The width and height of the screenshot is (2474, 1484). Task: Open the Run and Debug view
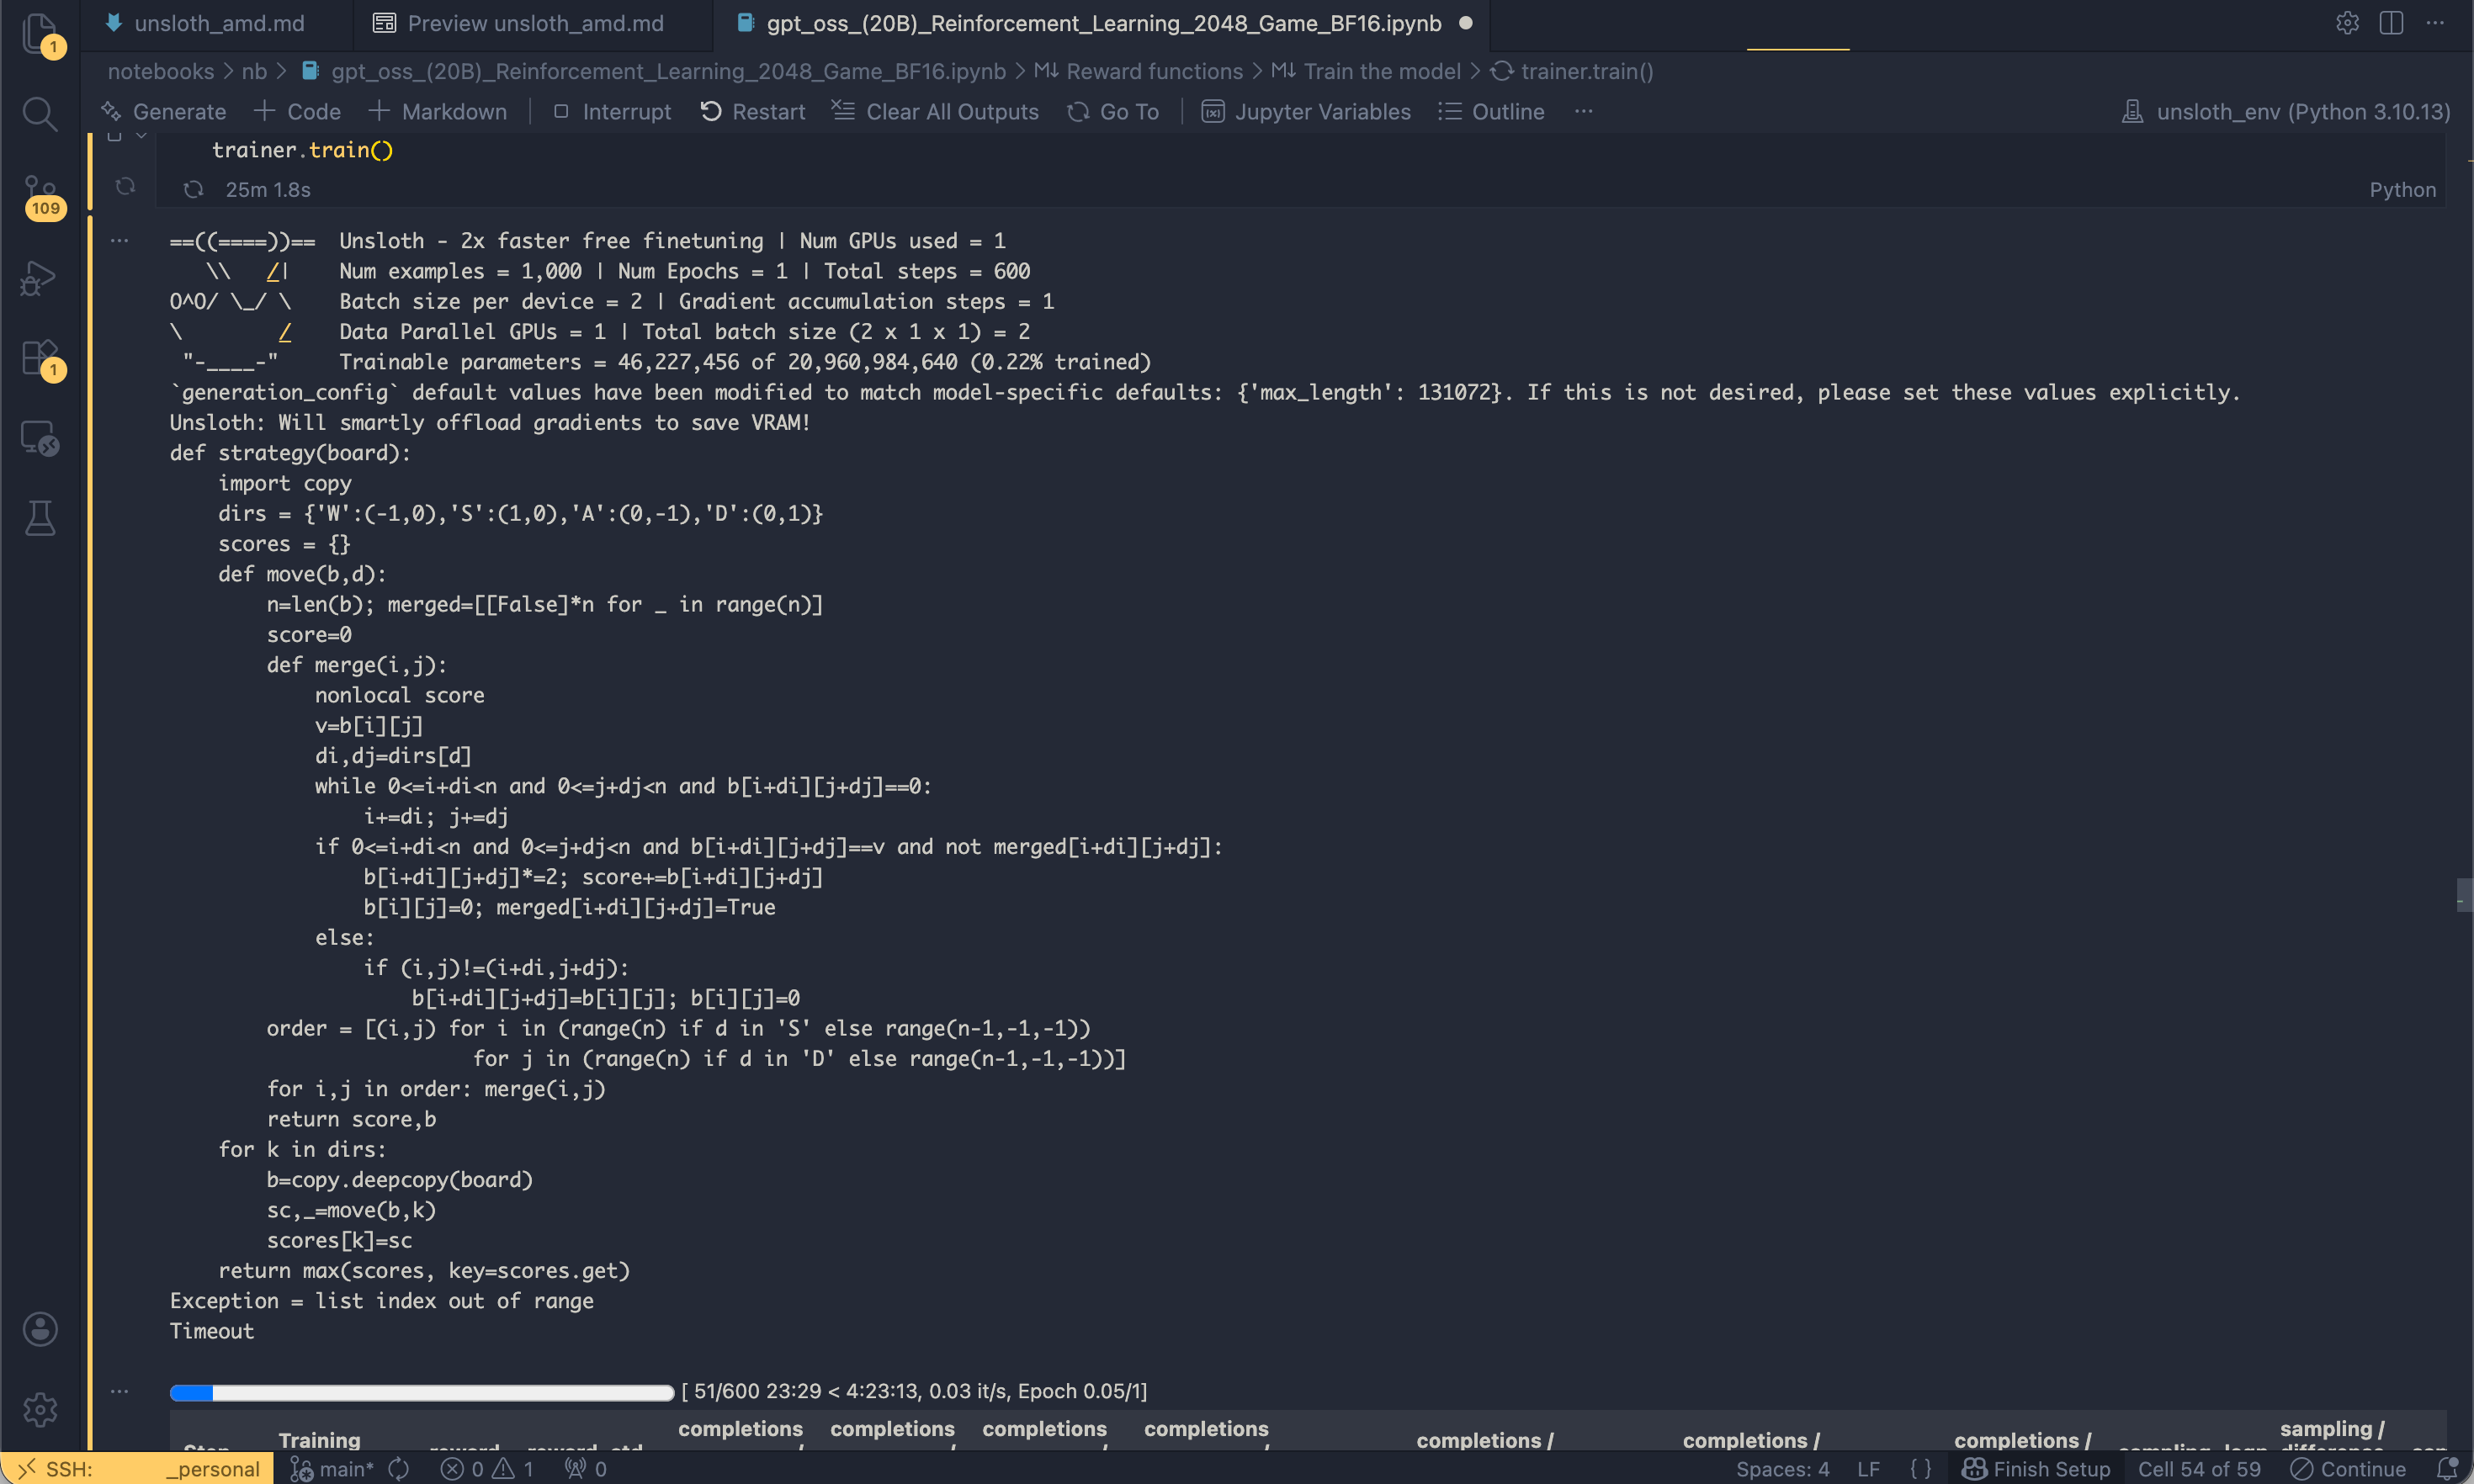tap(39, 278)
